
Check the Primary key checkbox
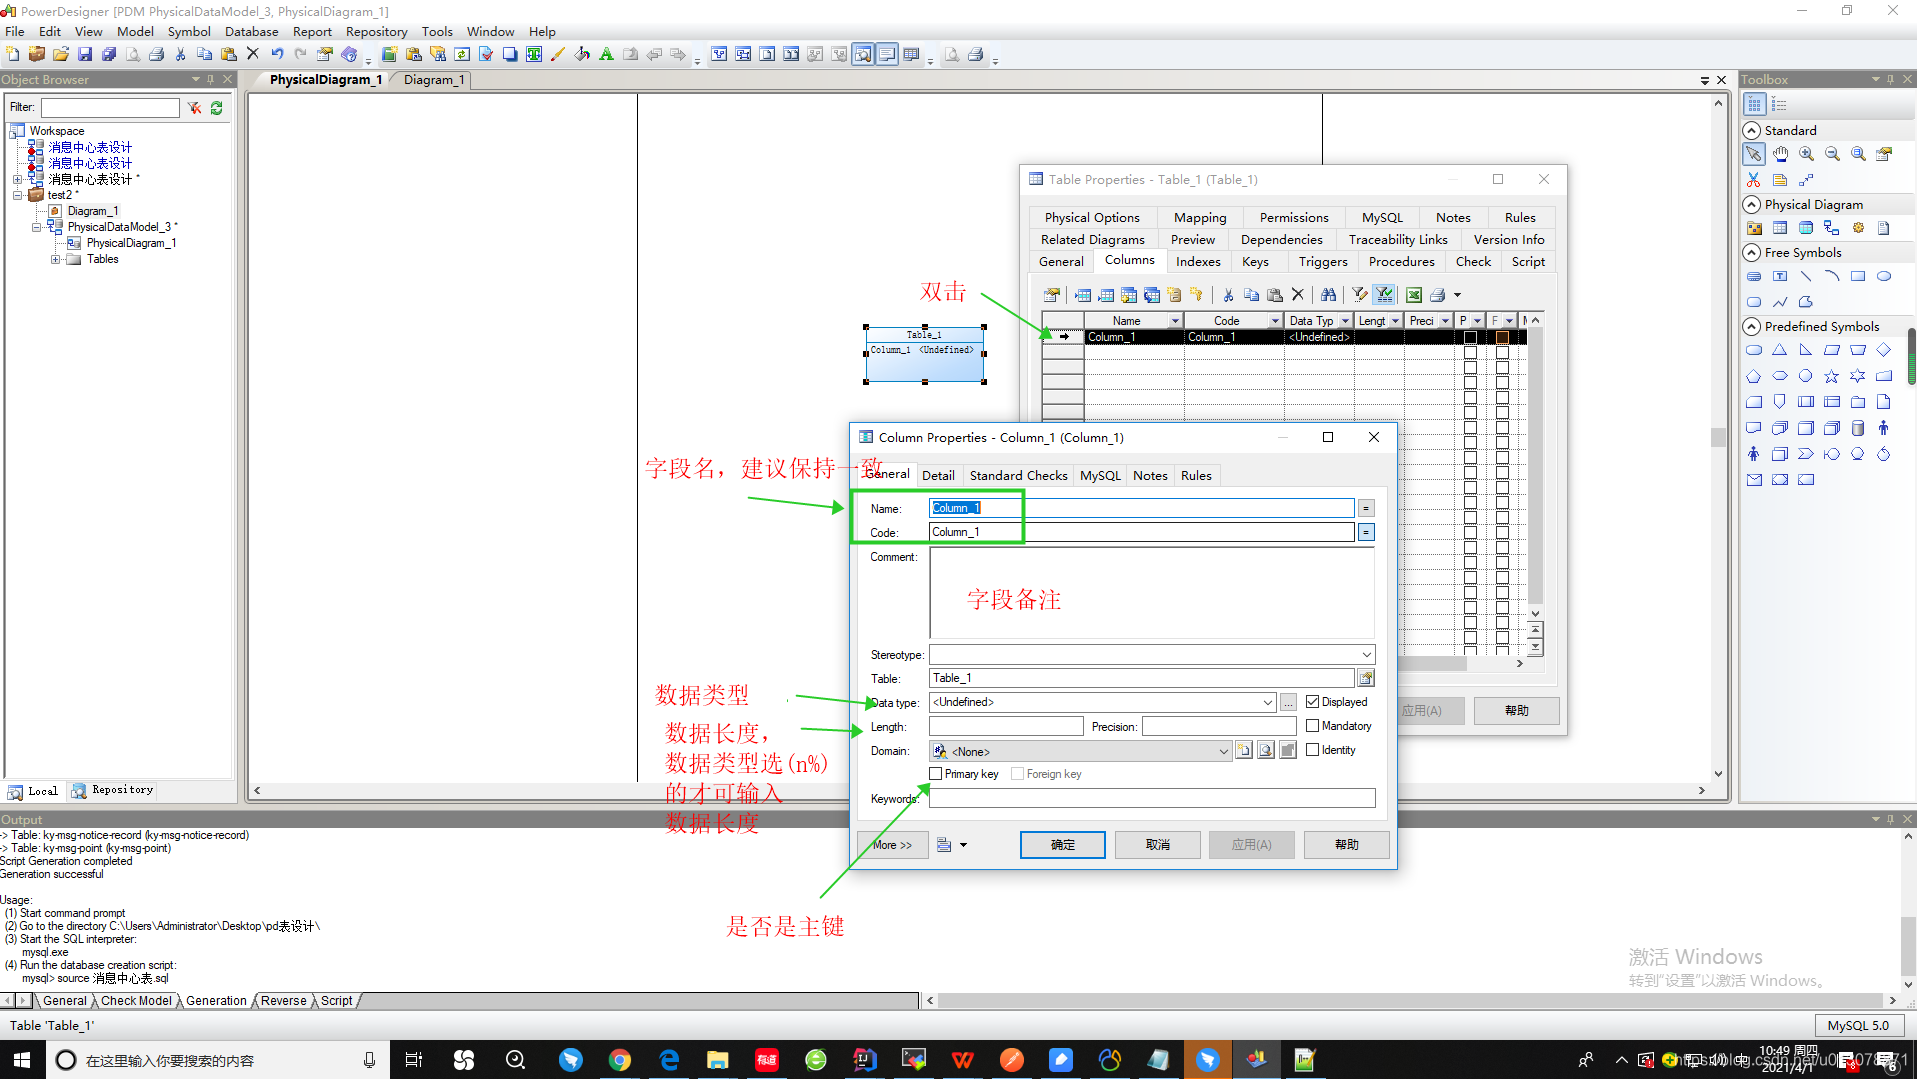[x=936, y=774]
